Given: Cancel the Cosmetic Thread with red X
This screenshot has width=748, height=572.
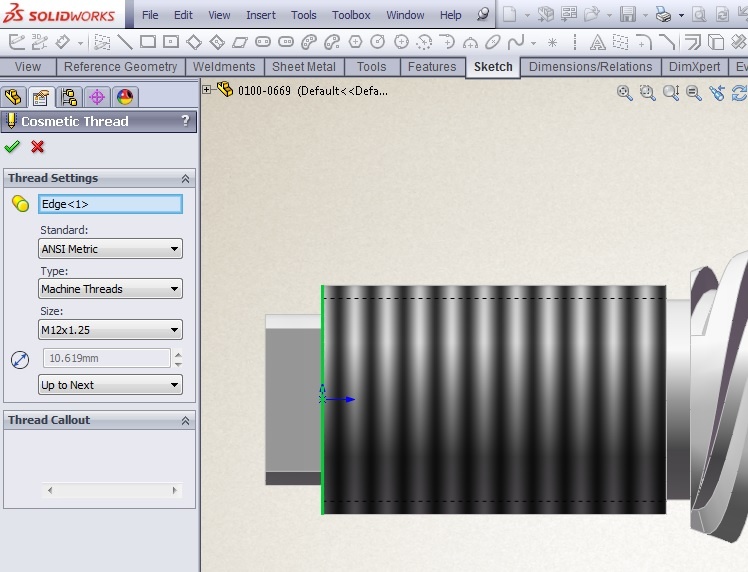Looking at the screenshot, I should [x=37, y=146].
